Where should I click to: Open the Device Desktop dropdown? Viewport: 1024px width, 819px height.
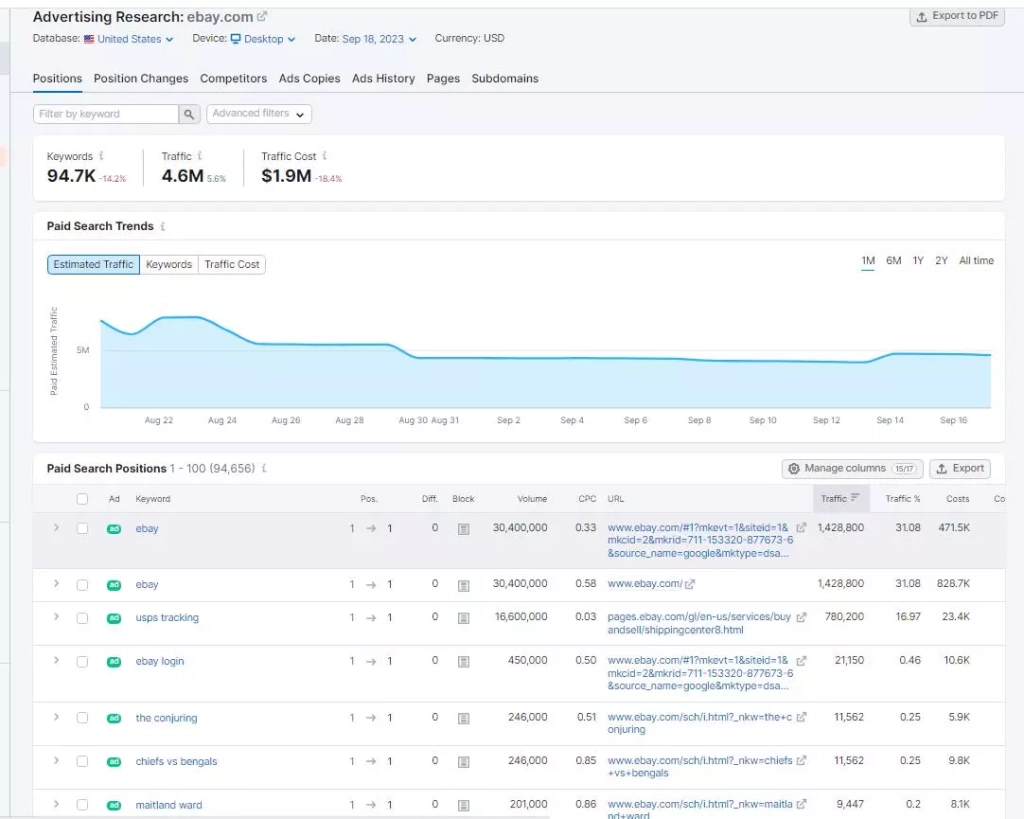coord(263,39)
